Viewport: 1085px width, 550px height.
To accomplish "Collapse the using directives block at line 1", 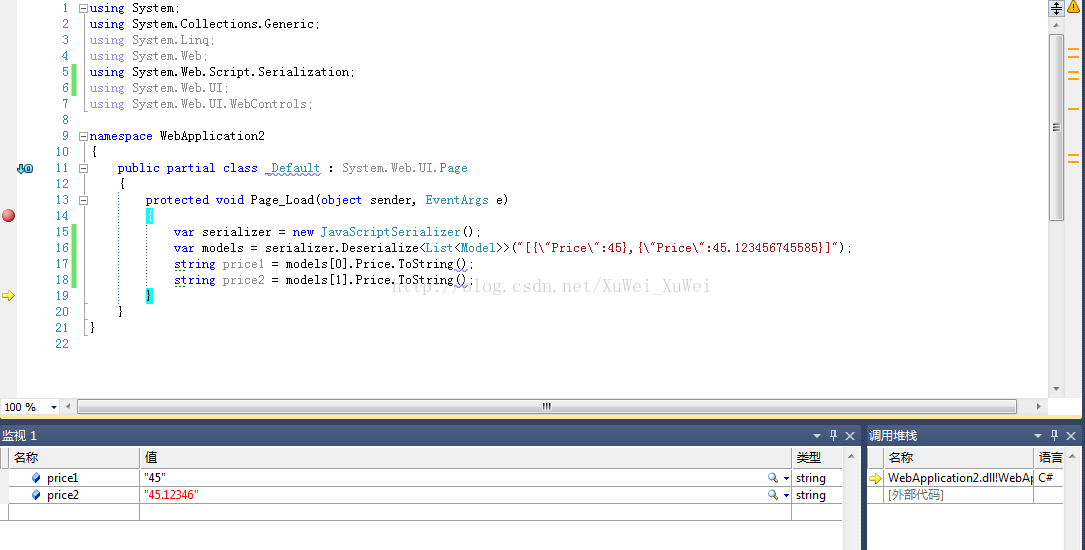I will 83,8.
